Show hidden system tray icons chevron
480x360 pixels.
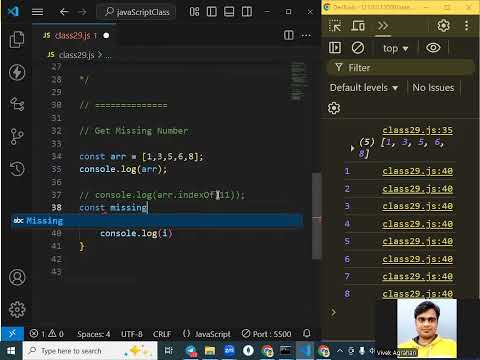coord(340,351)
